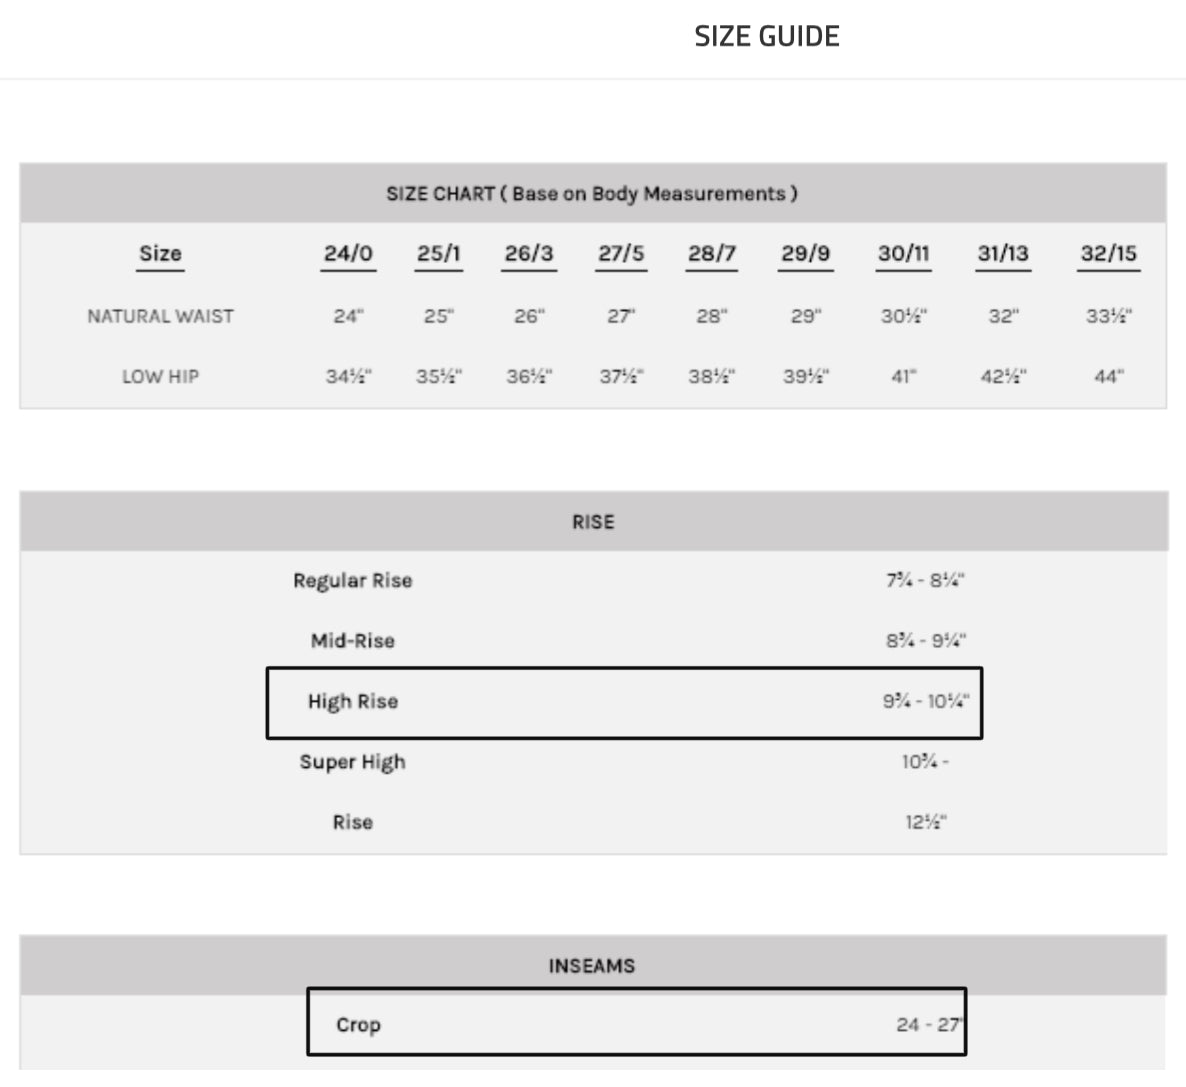The width and height of the screenshot is (1186, 1087).
Task: Select size 27/5 in chart
Action: pos(621,253)
